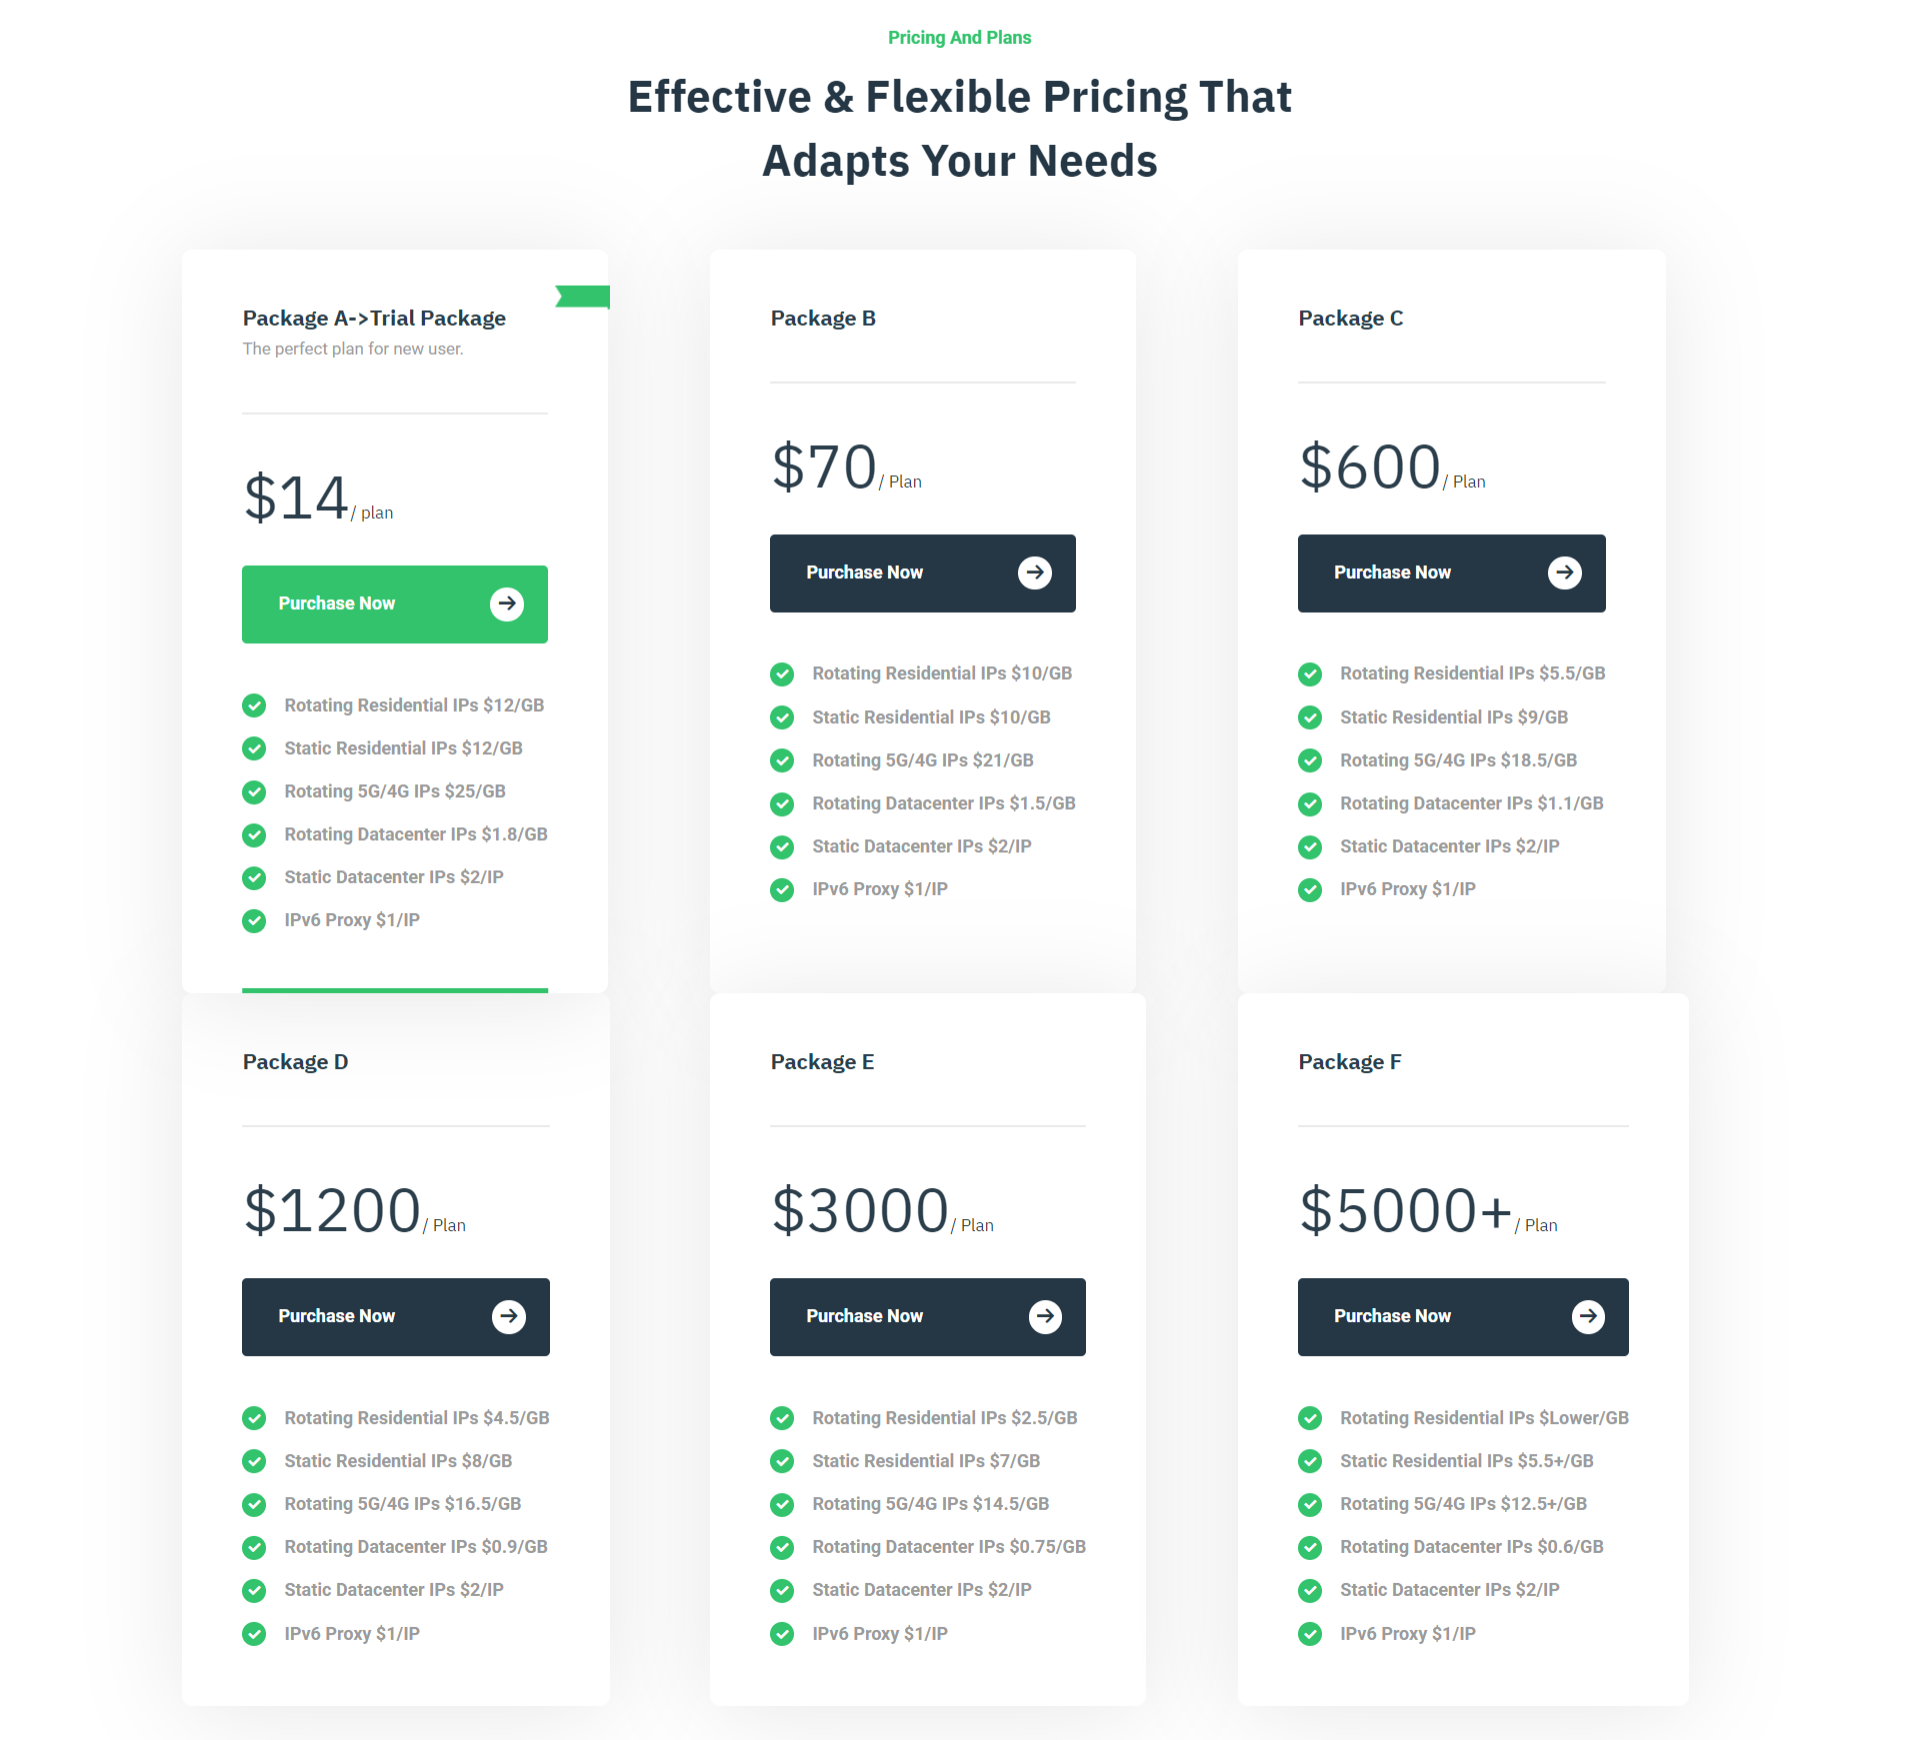
Task: Click the Pricing And Plans heading link
Action: (x=960, y=38)
